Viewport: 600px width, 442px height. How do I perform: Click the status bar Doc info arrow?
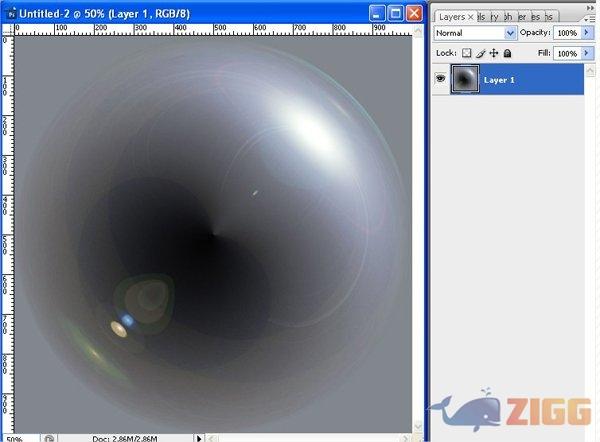pos(199,437)
